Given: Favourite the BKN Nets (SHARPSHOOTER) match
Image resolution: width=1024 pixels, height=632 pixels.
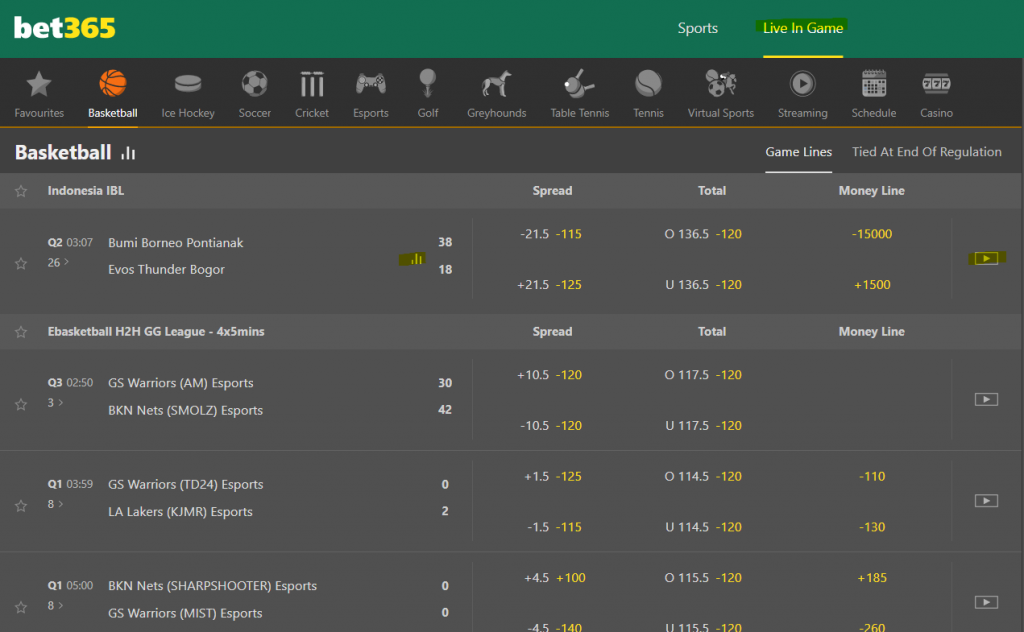Looking at the screenshot, I should pos(21,607).
